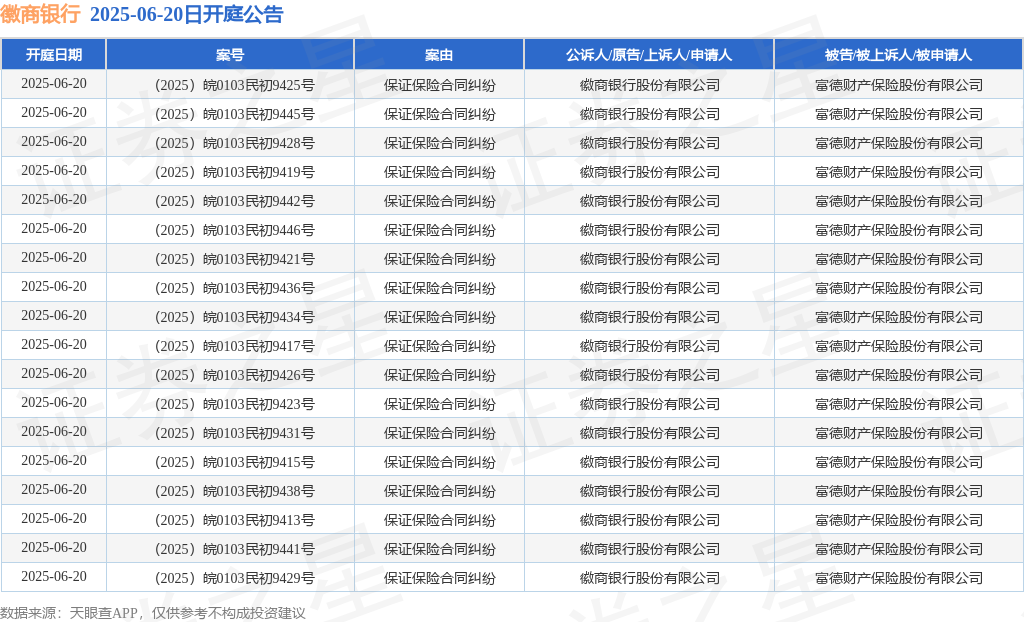This screenshot has height=622, width=1024.
Task: Click 保证保险合同纠纷 in the 9426号 row
Action: point(440,375)
